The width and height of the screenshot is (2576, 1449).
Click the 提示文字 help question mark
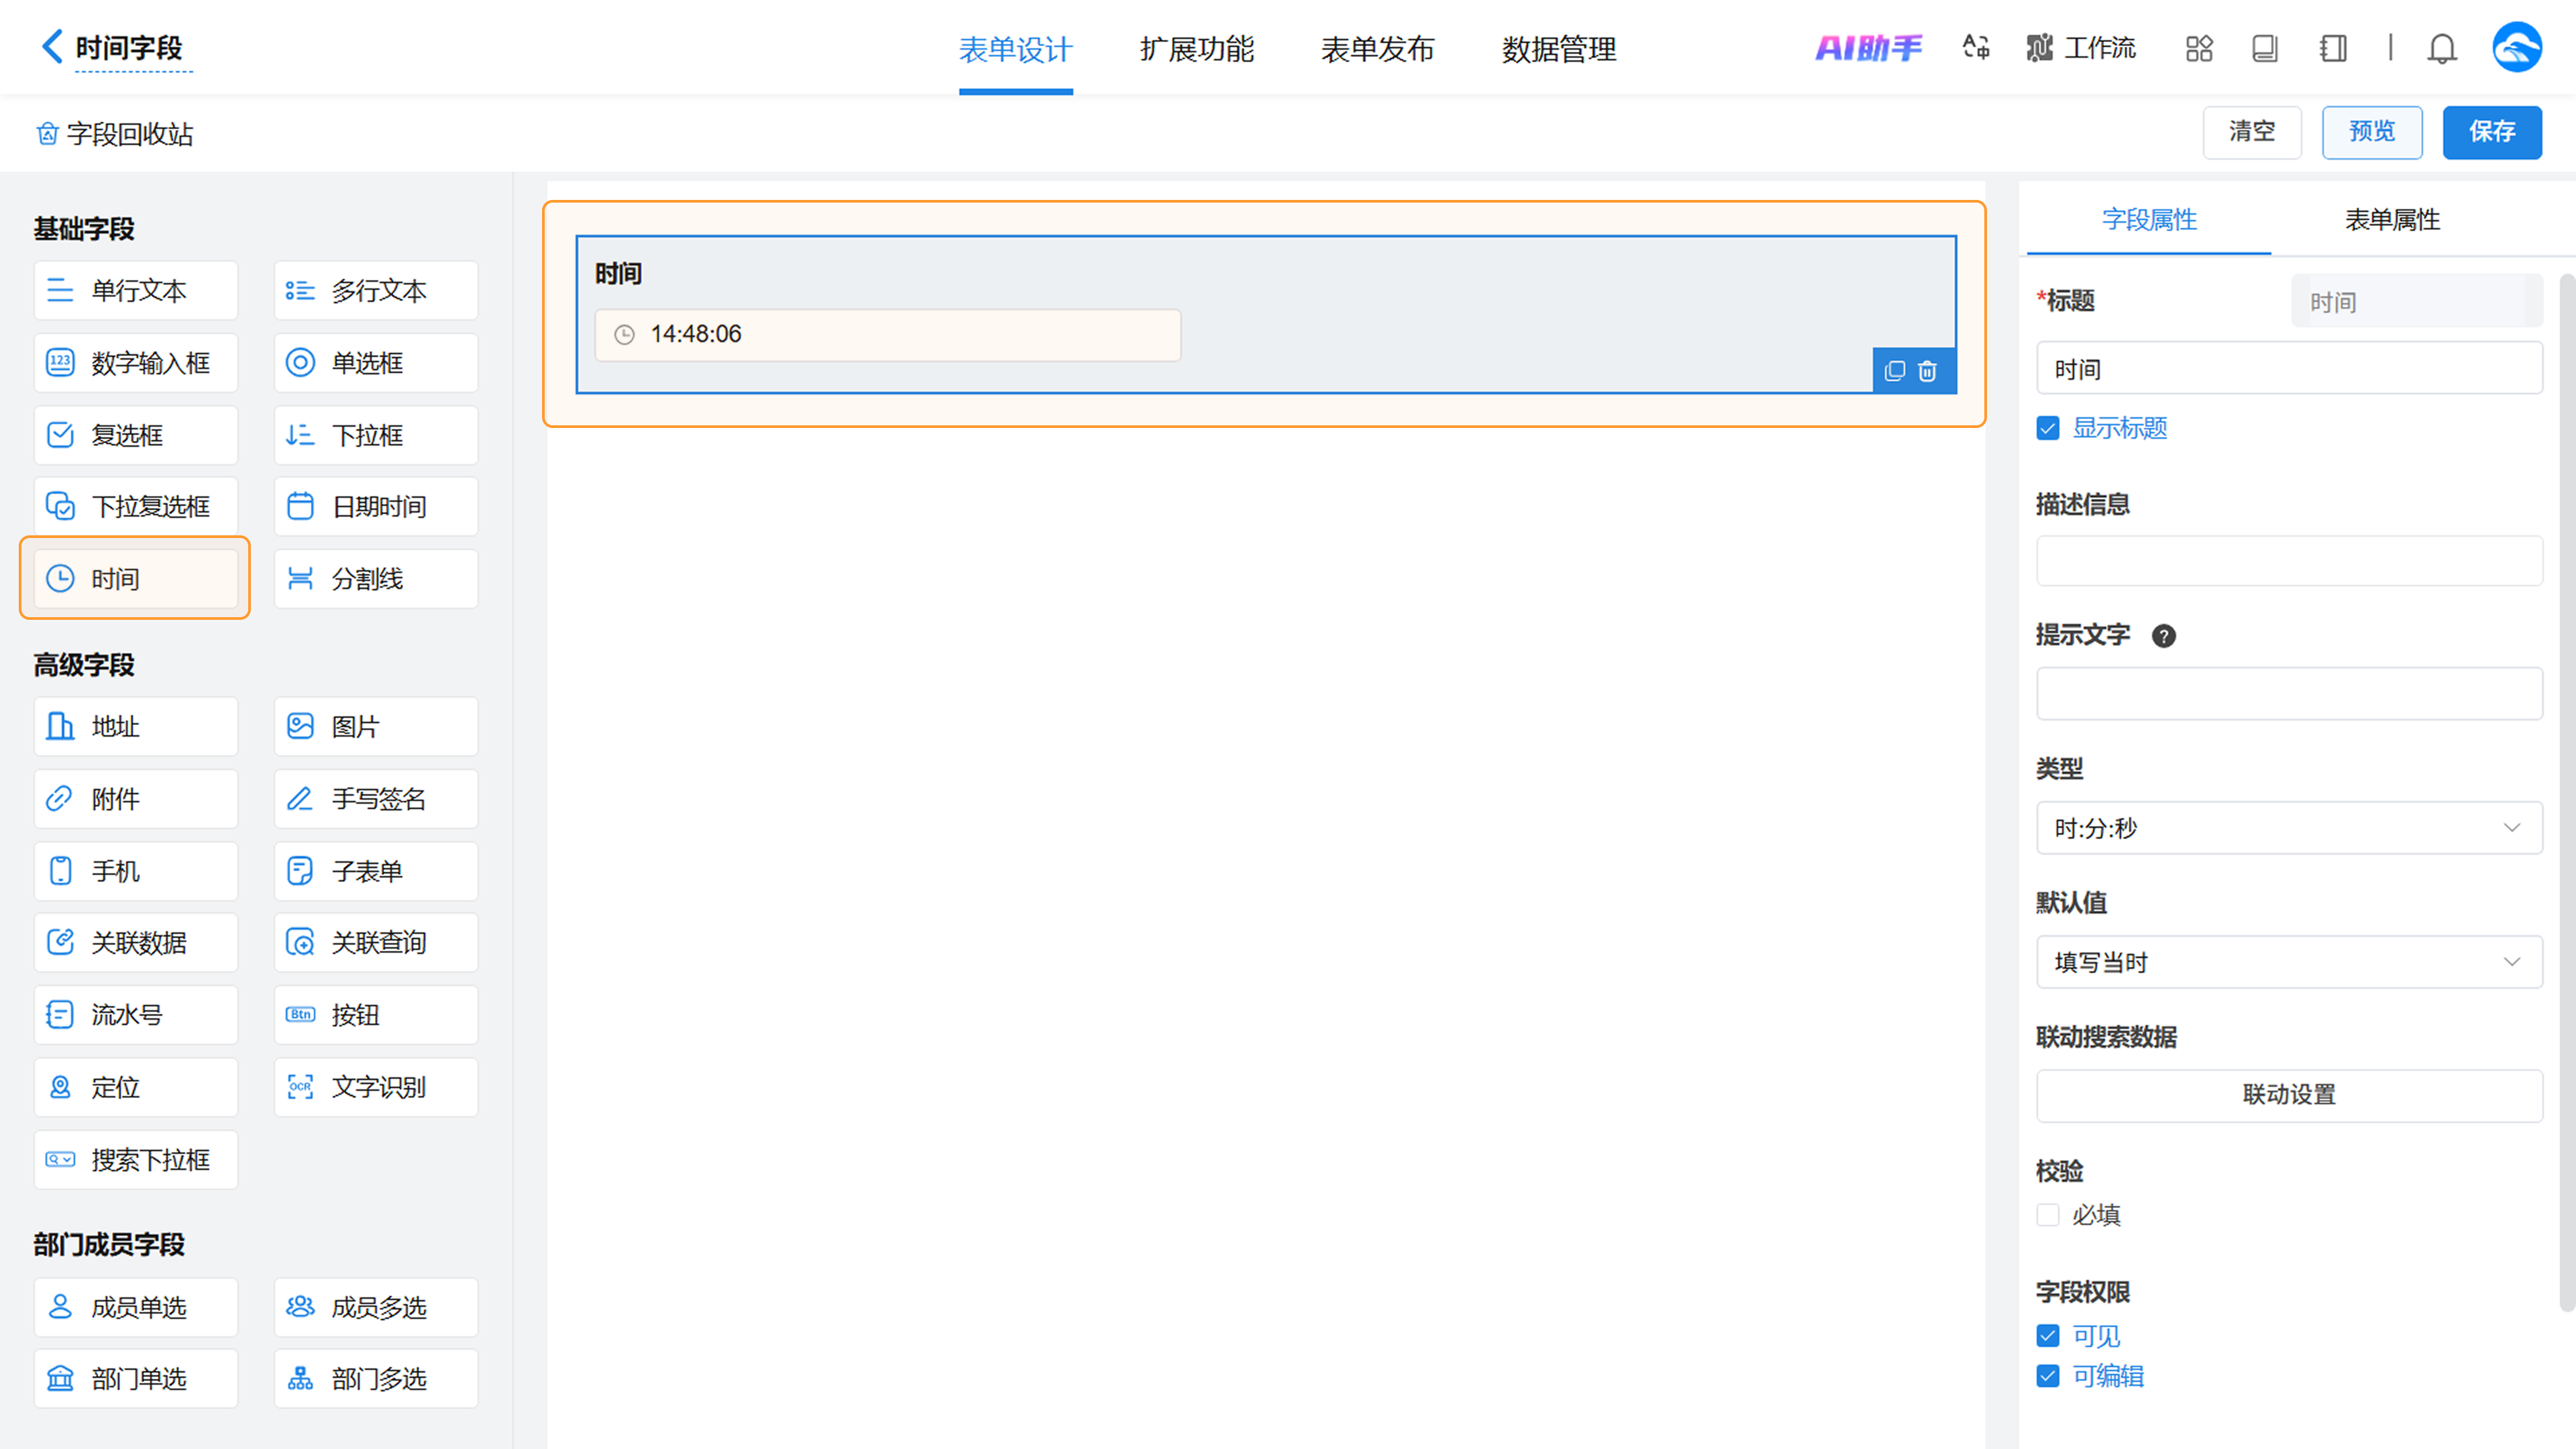(2164, 636)
